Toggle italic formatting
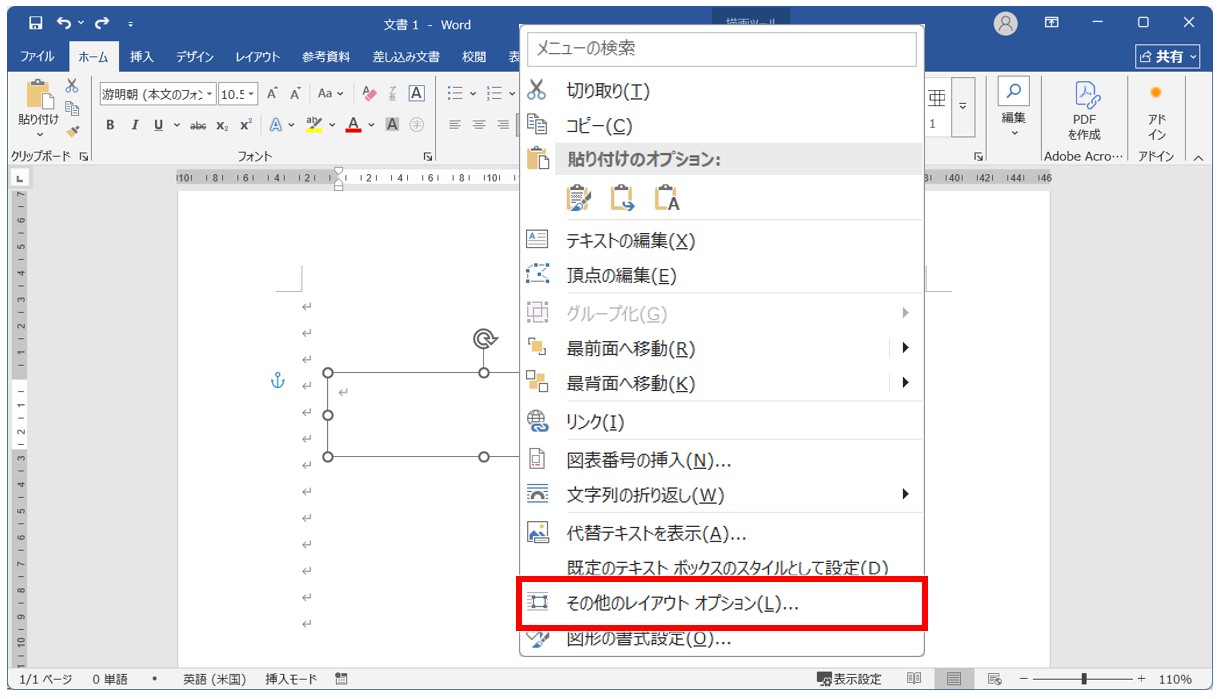 pos(134,125)
